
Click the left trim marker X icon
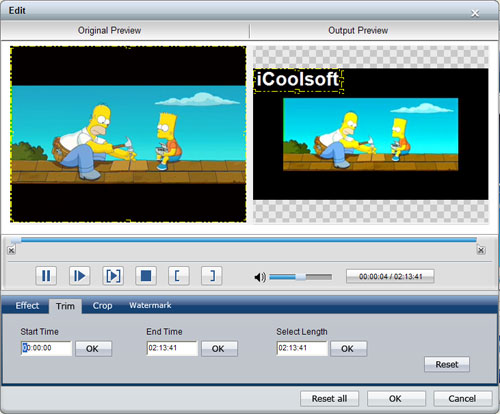coord(11,250)
